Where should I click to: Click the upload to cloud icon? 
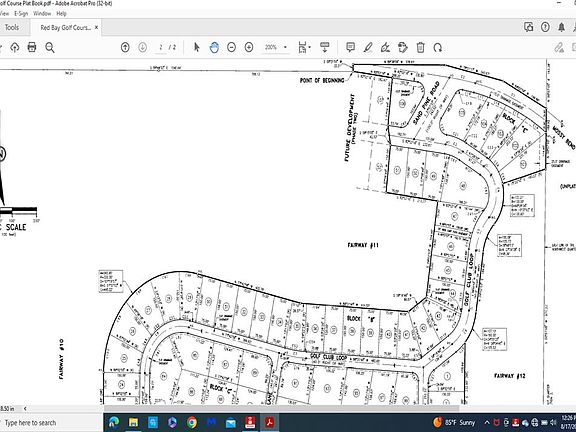[x=15, y=47]
